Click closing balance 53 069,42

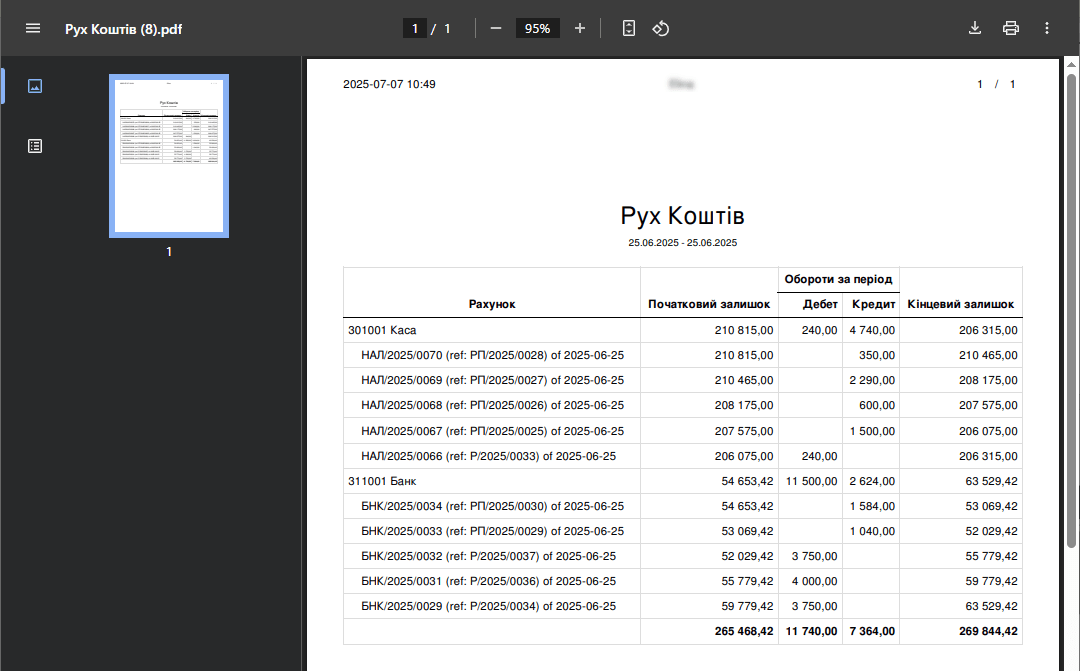tap(991, 506)
